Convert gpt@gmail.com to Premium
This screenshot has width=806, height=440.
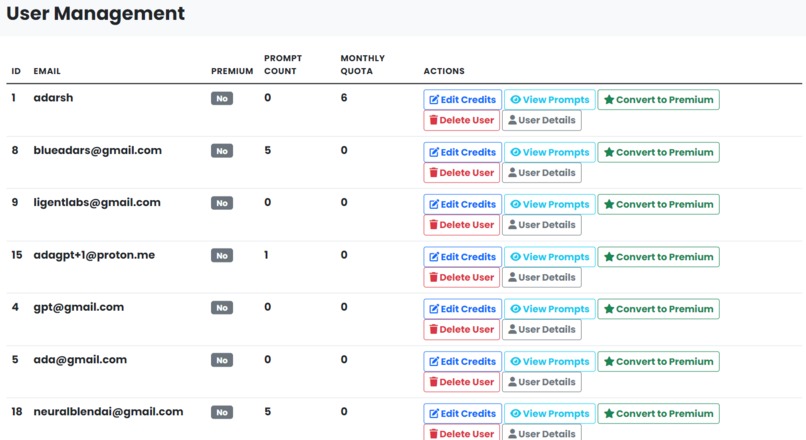tap(658, 309)
